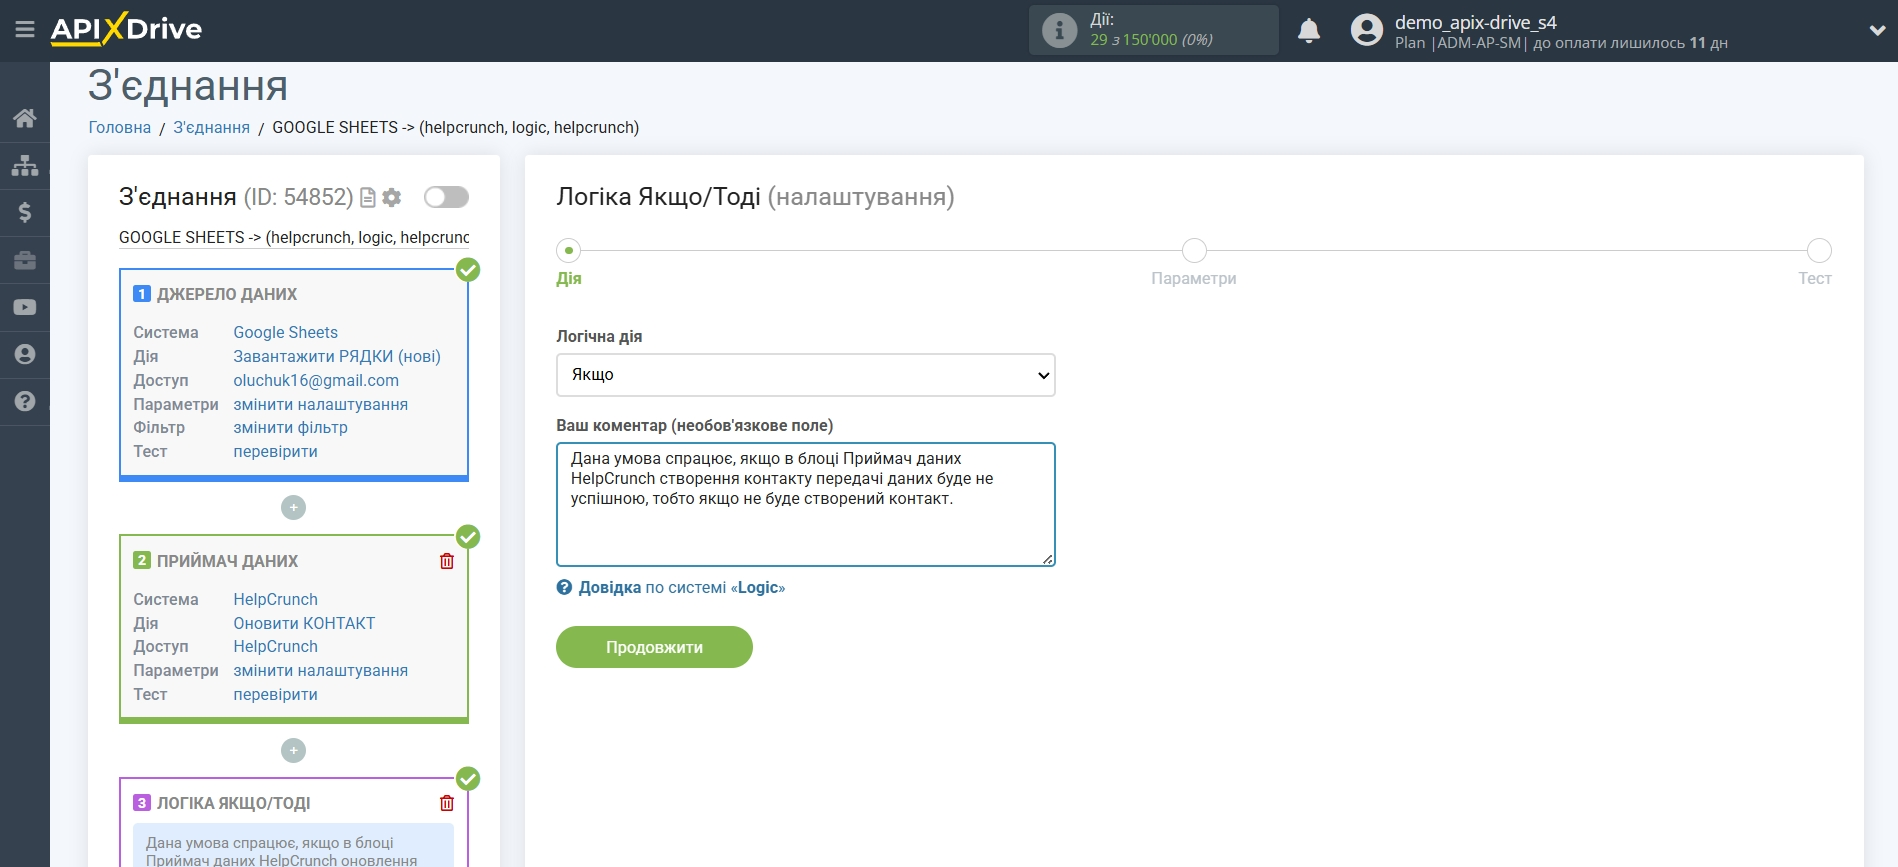Image resolution: width=1898 pixels, height=867 pixels.
Task: Click the ПРИЙМАЧ ДАНИХ block header
Action: tap(227, 562)
